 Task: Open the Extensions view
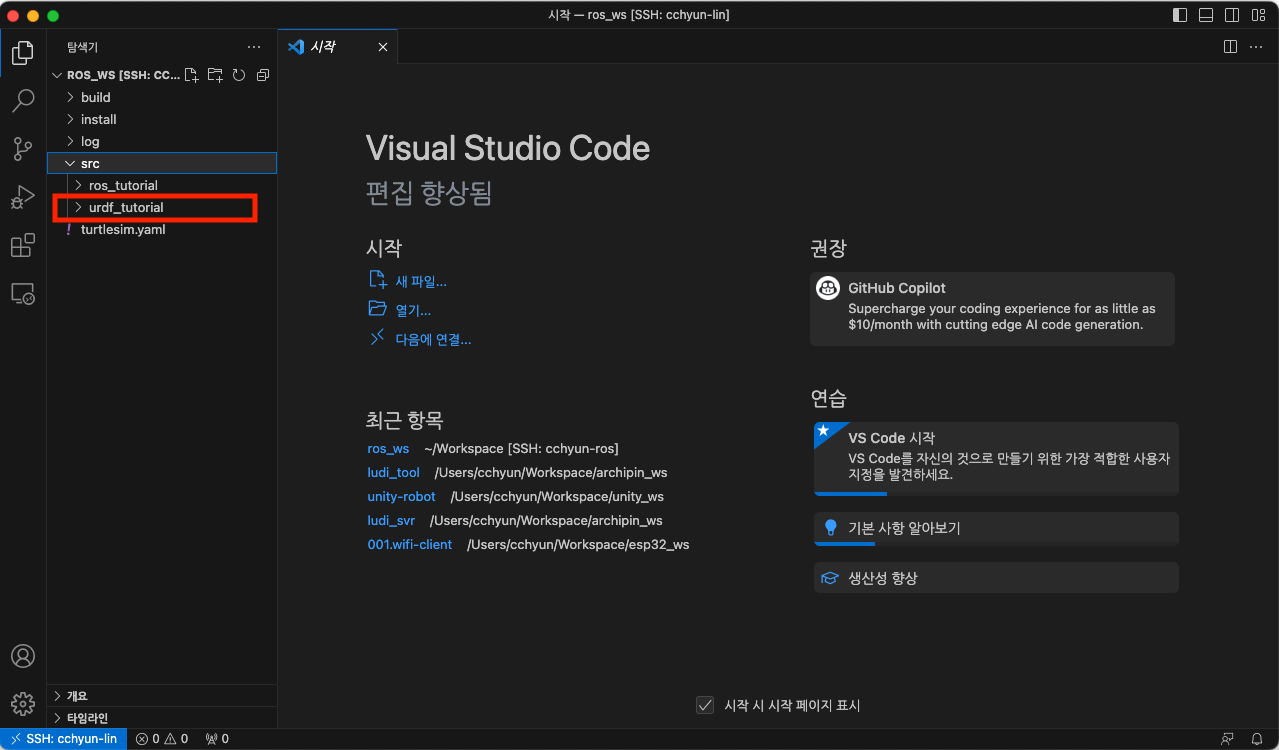(23, 245)
